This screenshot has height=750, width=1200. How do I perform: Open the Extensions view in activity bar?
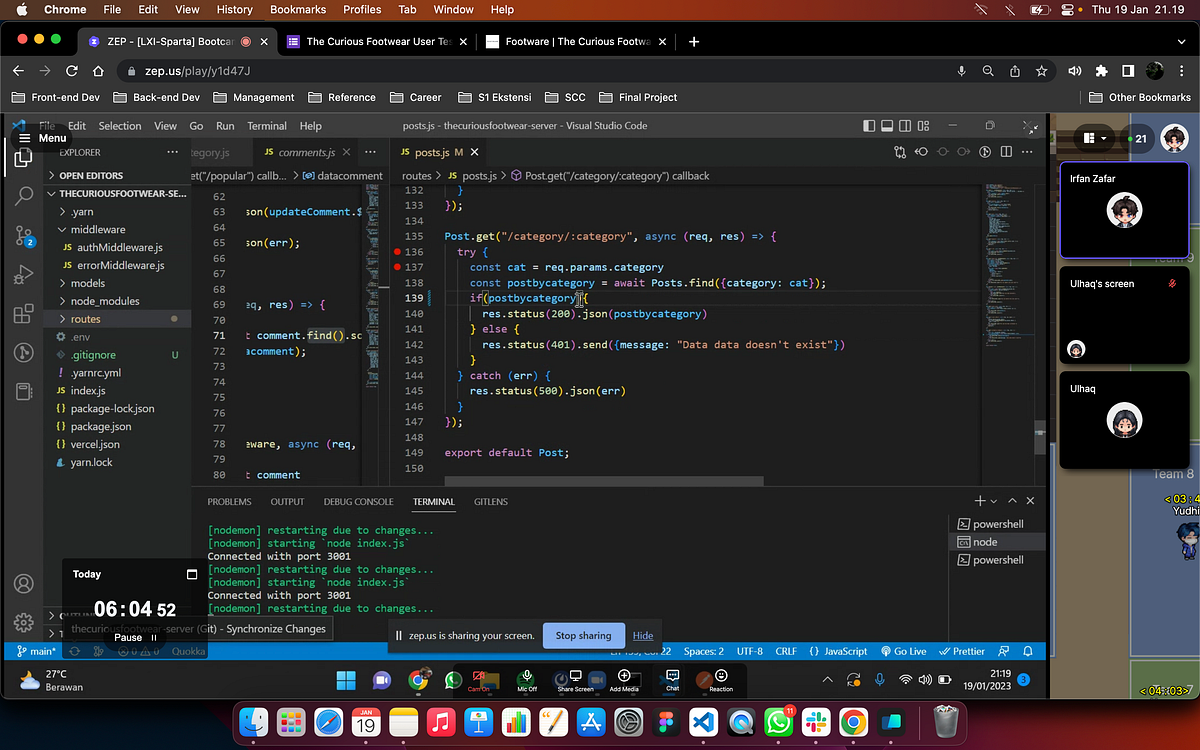tap(24, 314)
